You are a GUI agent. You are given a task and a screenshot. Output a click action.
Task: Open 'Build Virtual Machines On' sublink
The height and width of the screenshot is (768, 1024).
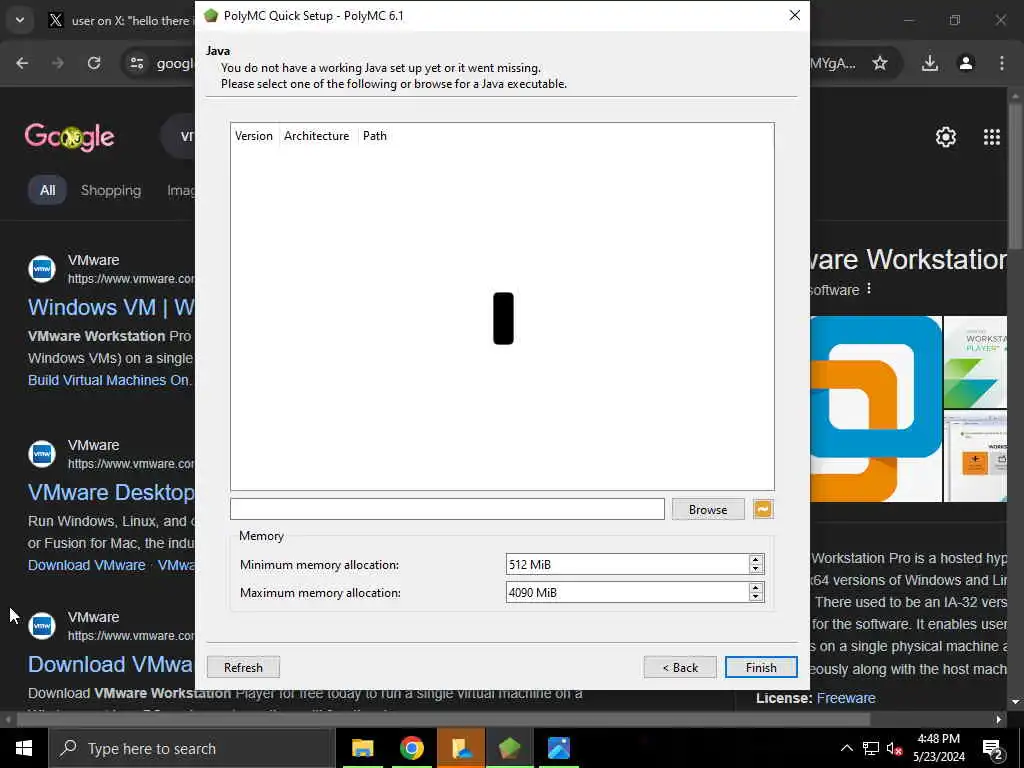pos(109,380)
